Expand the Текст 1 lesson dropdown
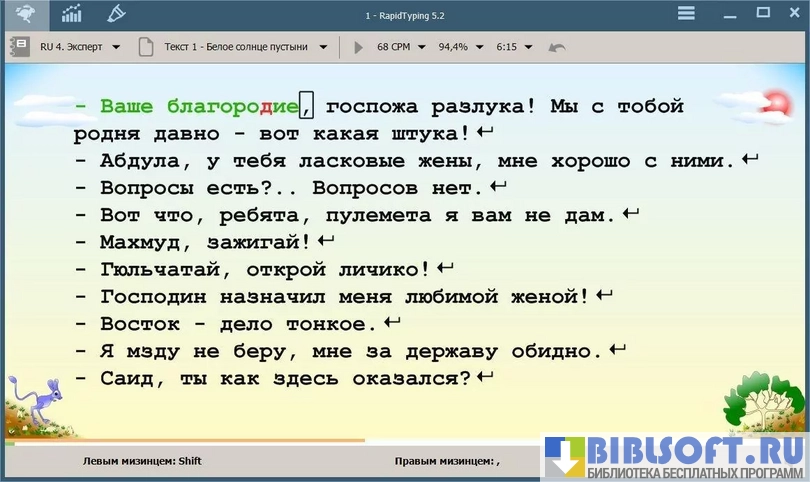This screenshot has height=482, width=810. tap(246, 47)
